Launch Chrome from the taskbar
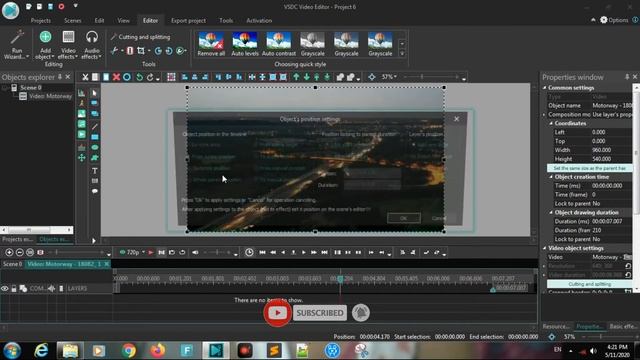 click(x=129, y=350)
